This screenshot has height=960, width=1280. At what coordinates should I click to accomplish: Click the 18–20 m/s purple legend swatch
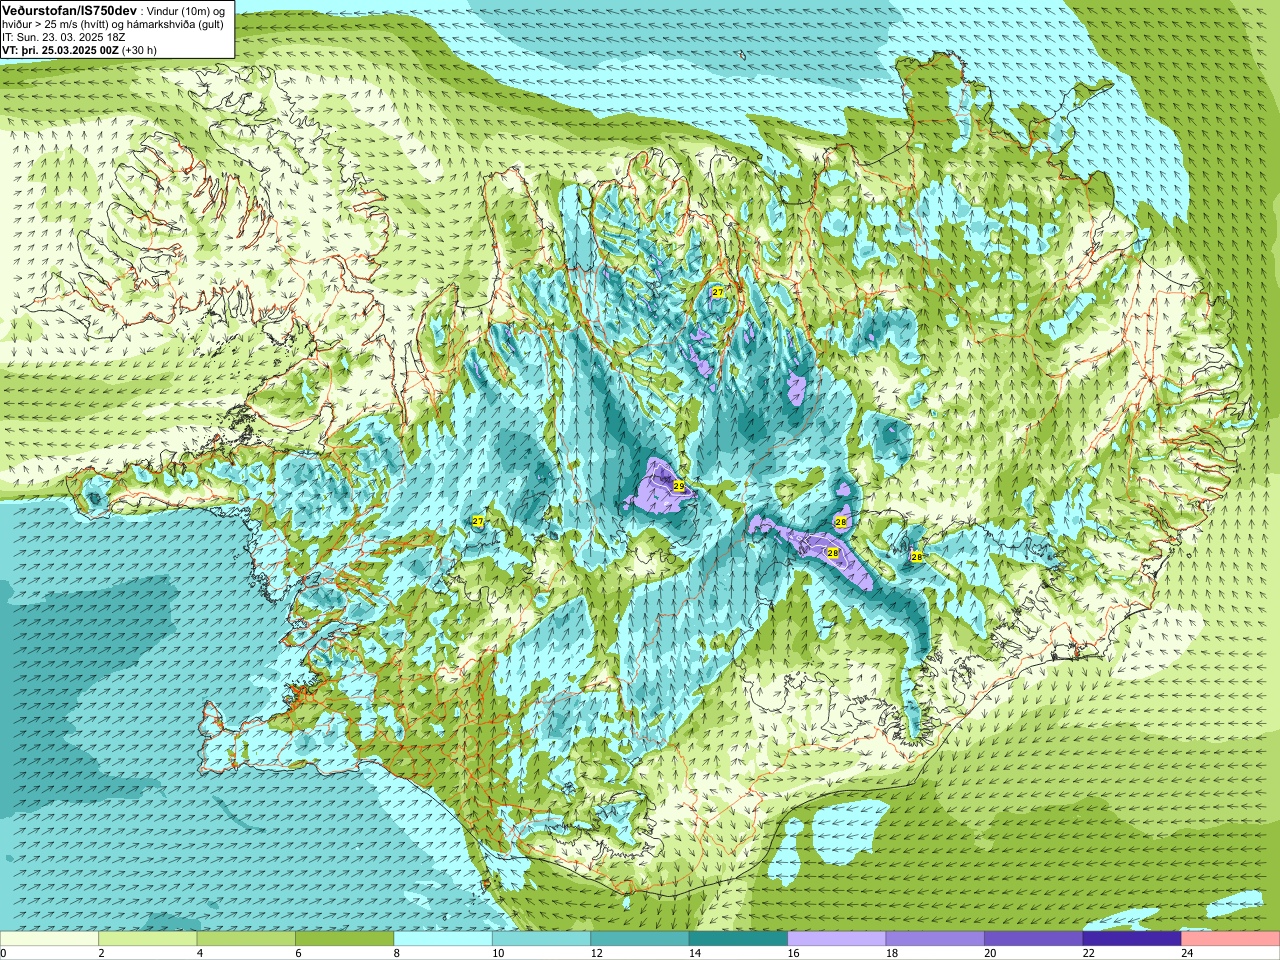935,939
